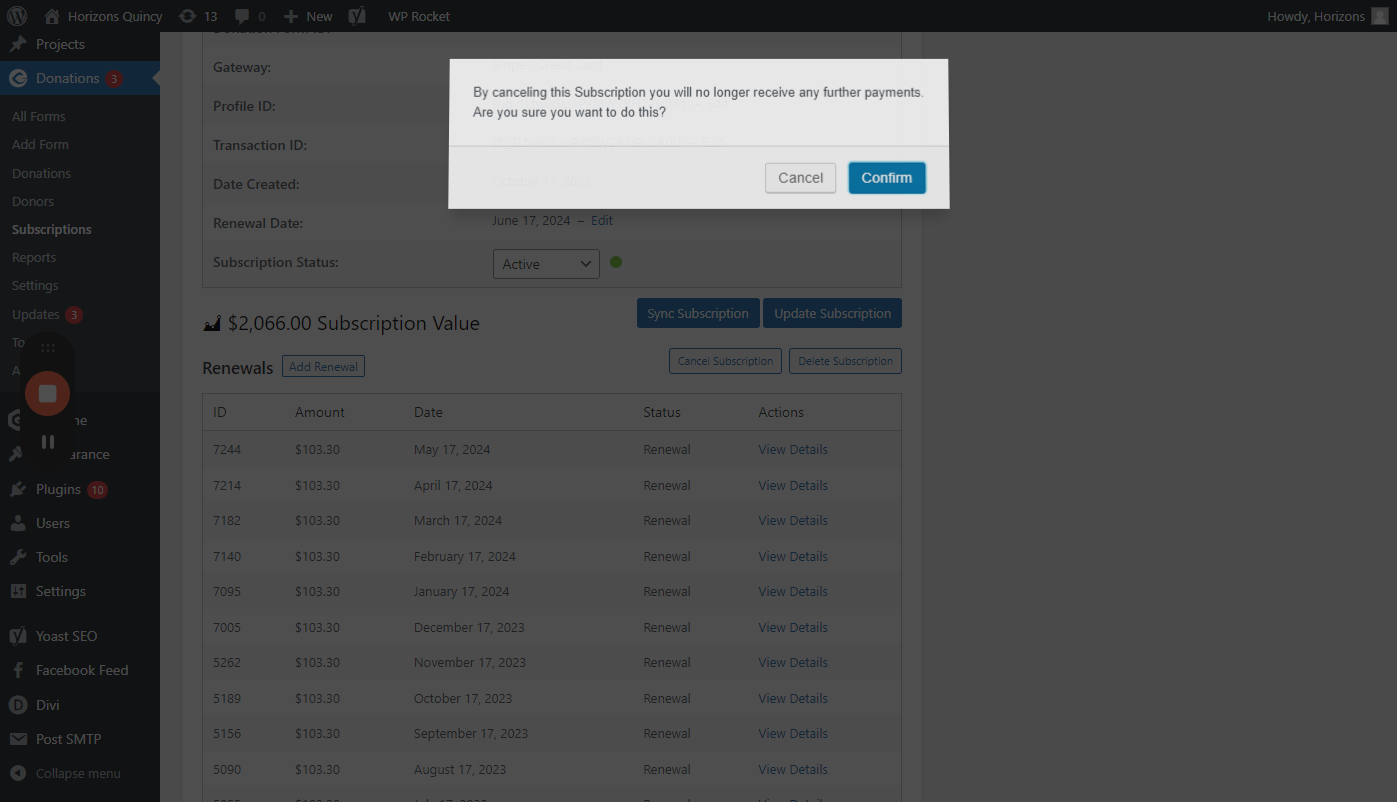Open the Yoast icon in admin bar
The width and height of the screenshot is (1397, 802).
pos(357,16)
